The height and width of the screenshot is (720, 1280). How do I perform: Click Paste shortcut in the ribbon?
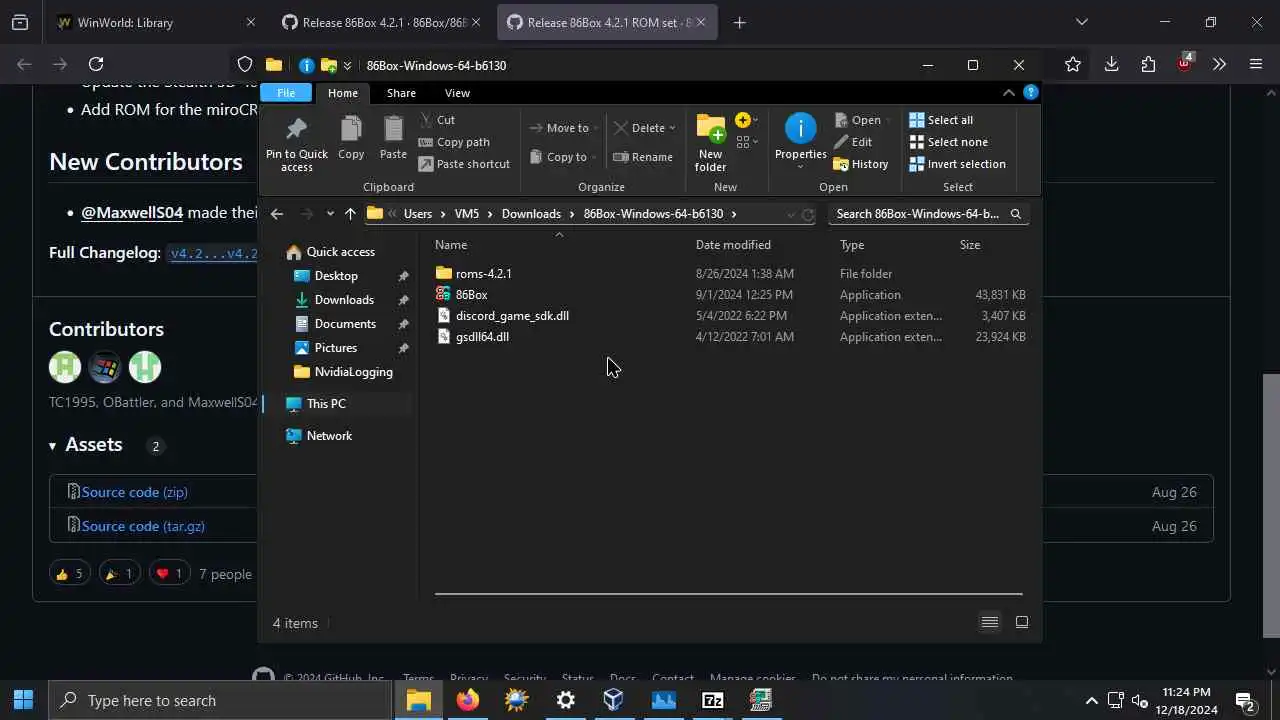464,164
